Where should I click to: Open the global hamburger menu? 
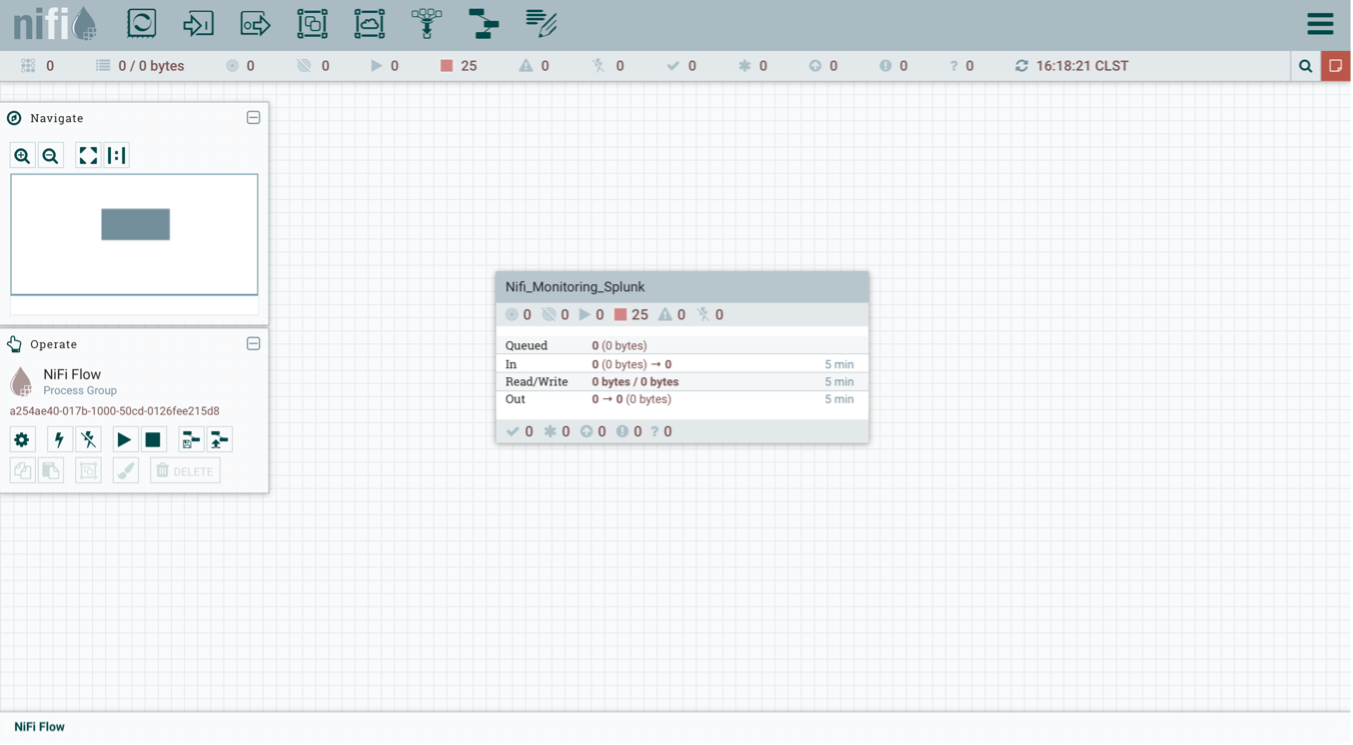1320,25
